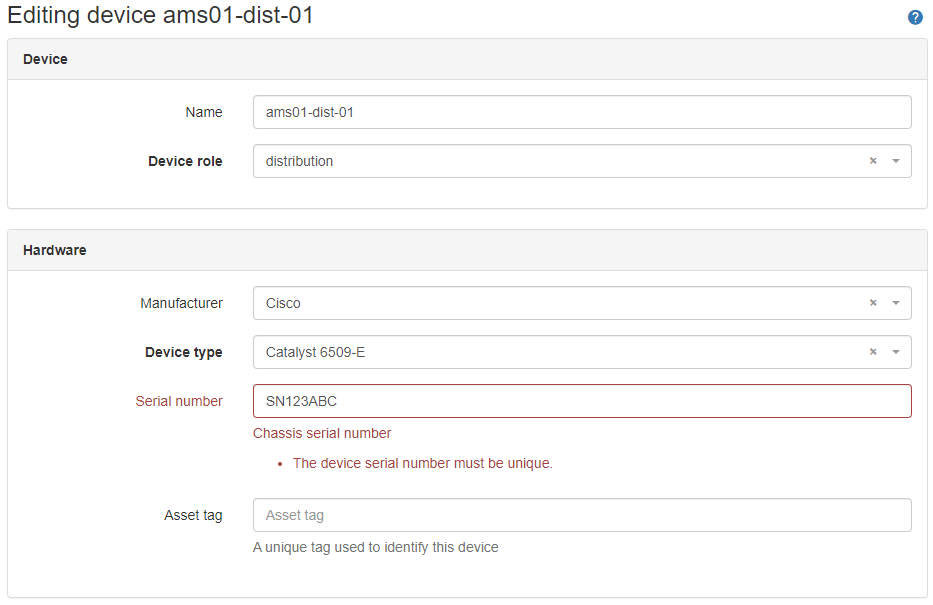
Task: Click the bold Device role label
Action: click(185, 161)
